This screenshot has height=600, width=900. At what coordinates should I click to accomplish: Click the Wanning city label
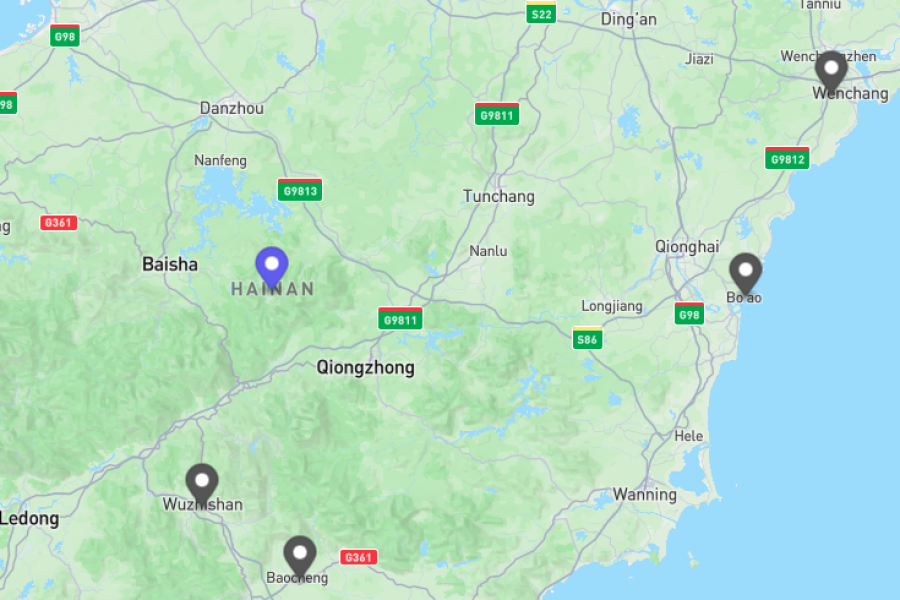tap(645, 494)
